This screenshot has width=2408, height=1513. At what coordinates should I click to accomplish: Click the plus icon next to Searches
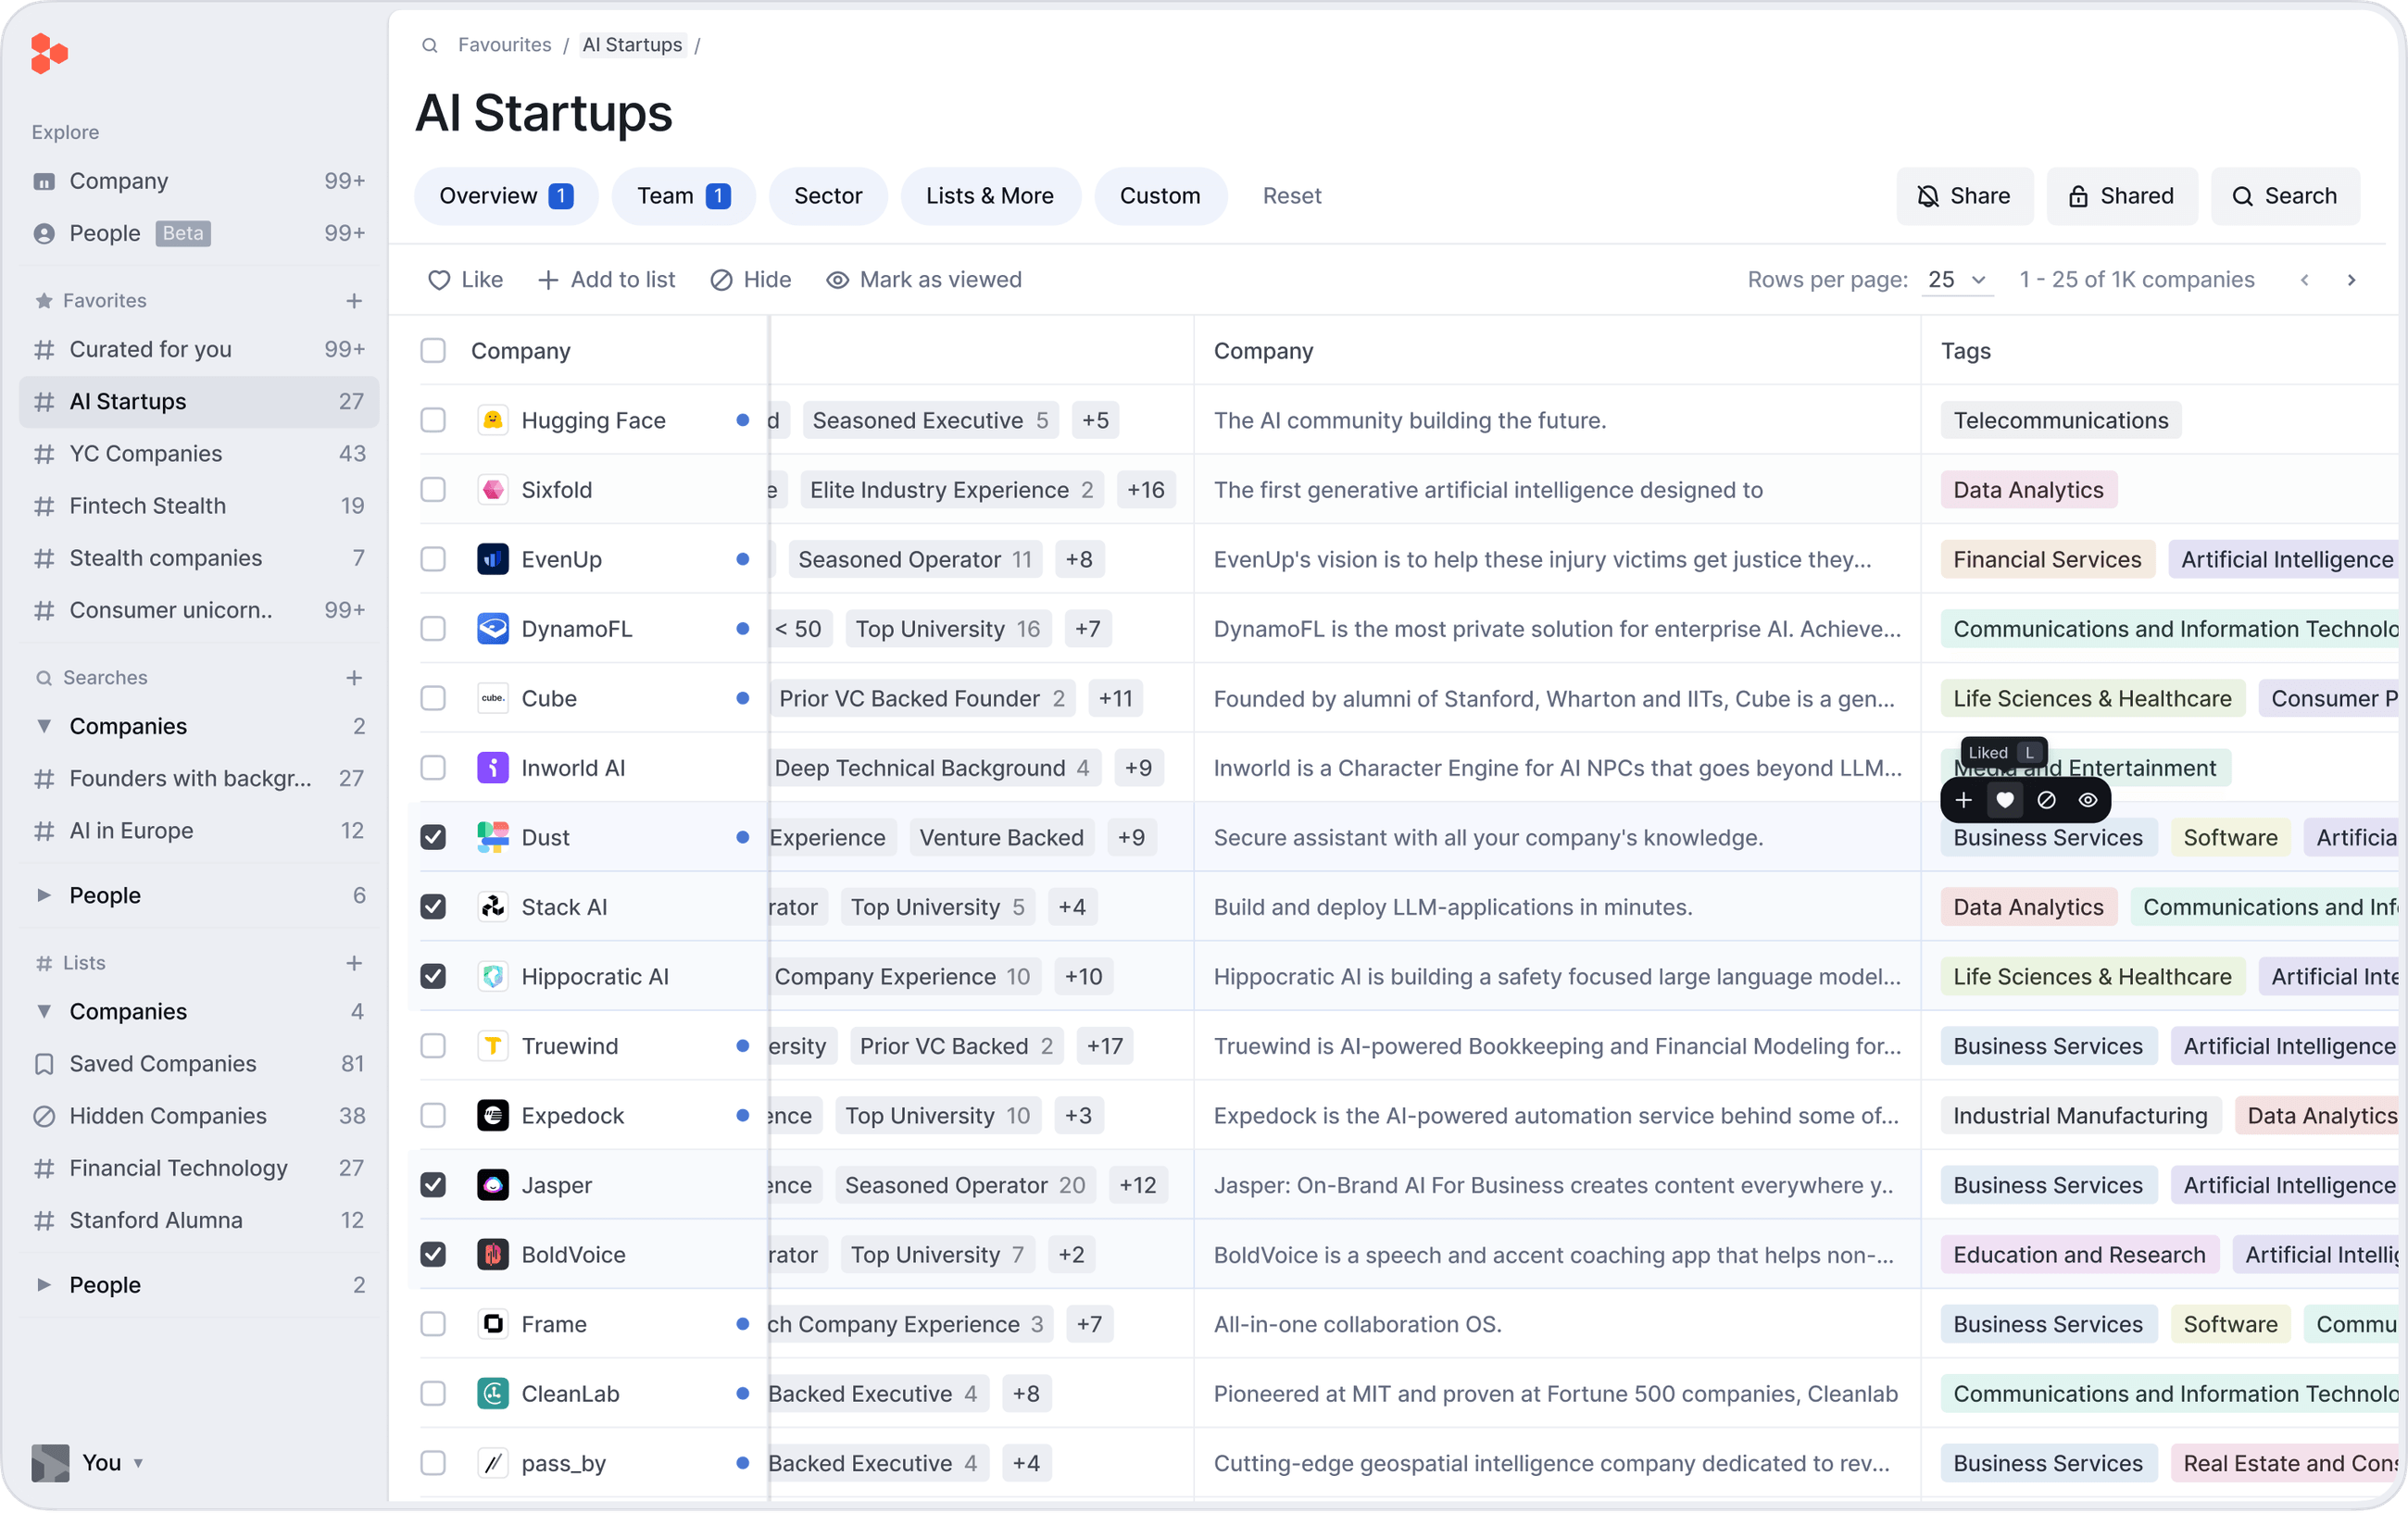[355, 677]
